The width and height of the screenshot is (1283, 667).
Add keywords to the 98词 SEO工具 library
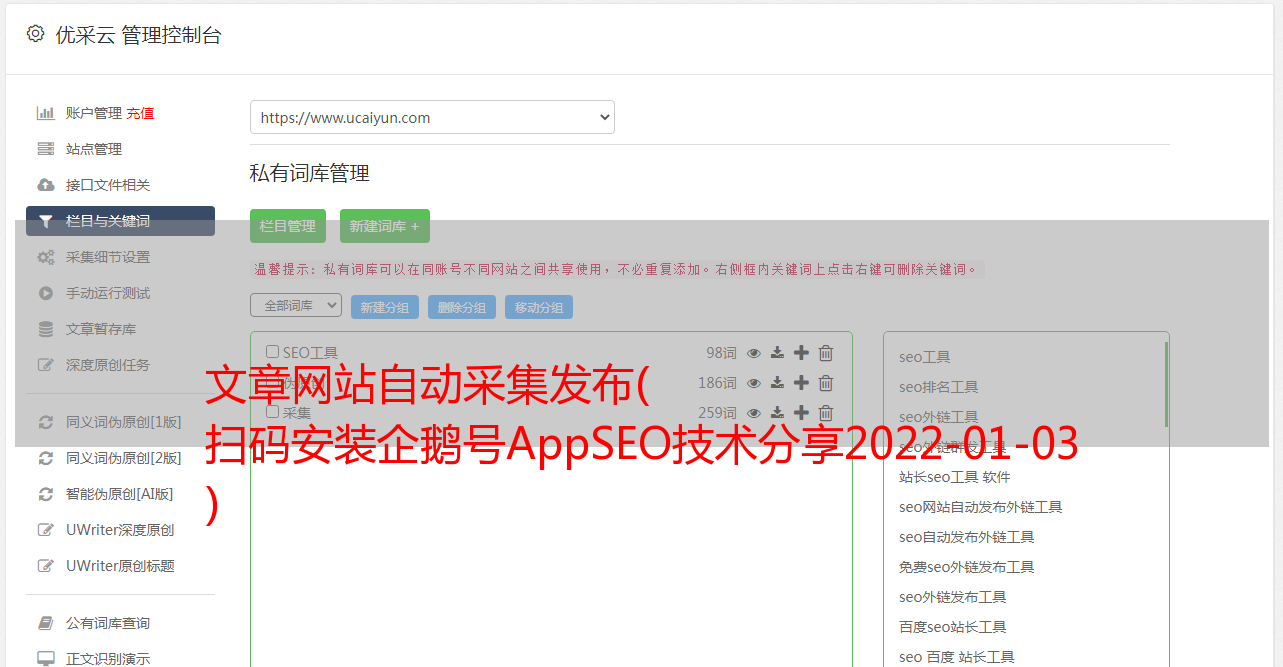coord(801,353)
